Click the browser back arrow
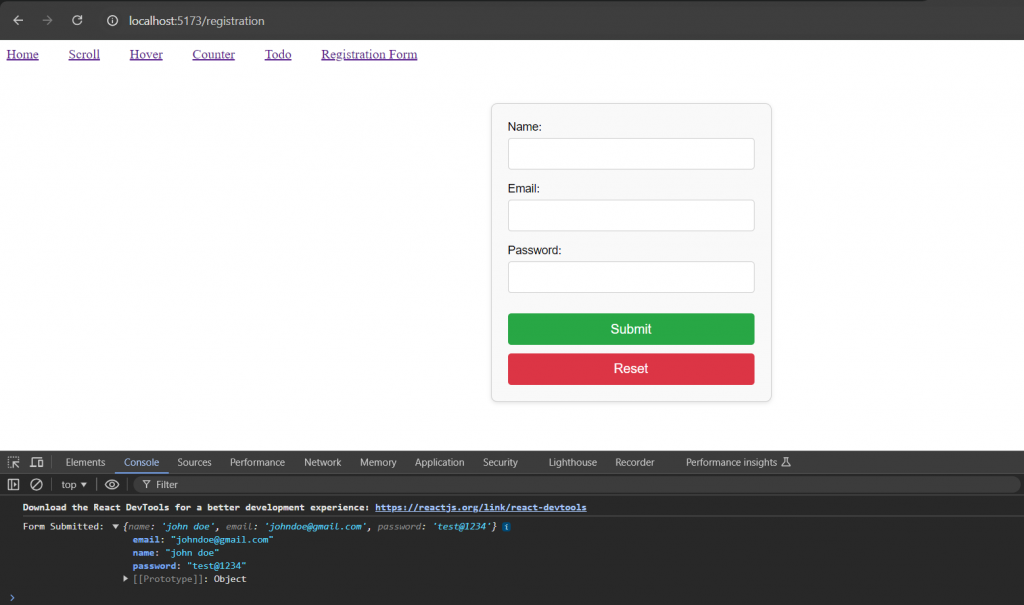This screenshot has width=1024, height=605. tap(18, 20)
